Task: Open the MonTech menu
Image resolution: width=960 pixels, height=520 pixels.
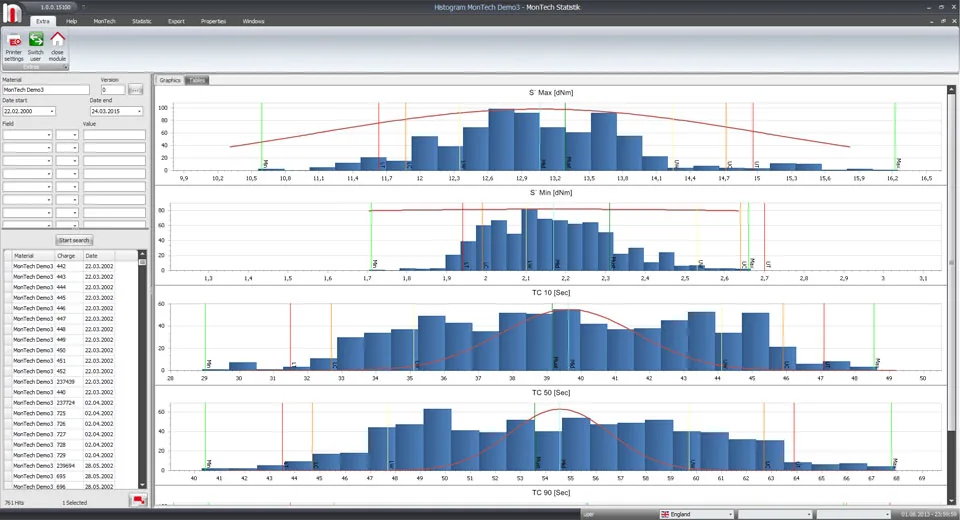Action: (104, 21)
